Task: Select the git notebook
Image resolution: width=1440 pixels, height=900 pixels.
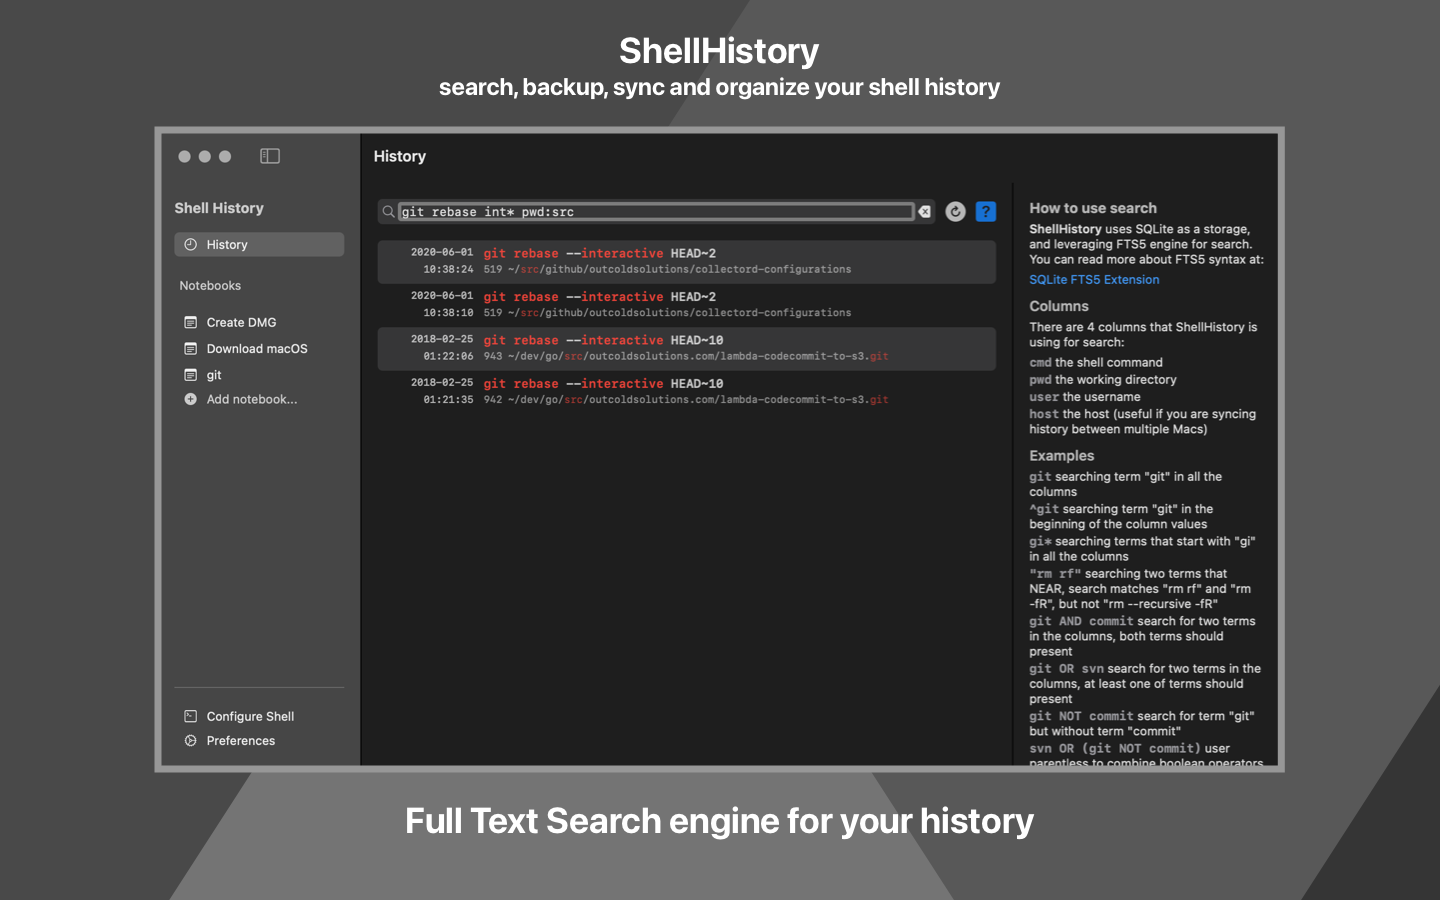Action: 214,375
